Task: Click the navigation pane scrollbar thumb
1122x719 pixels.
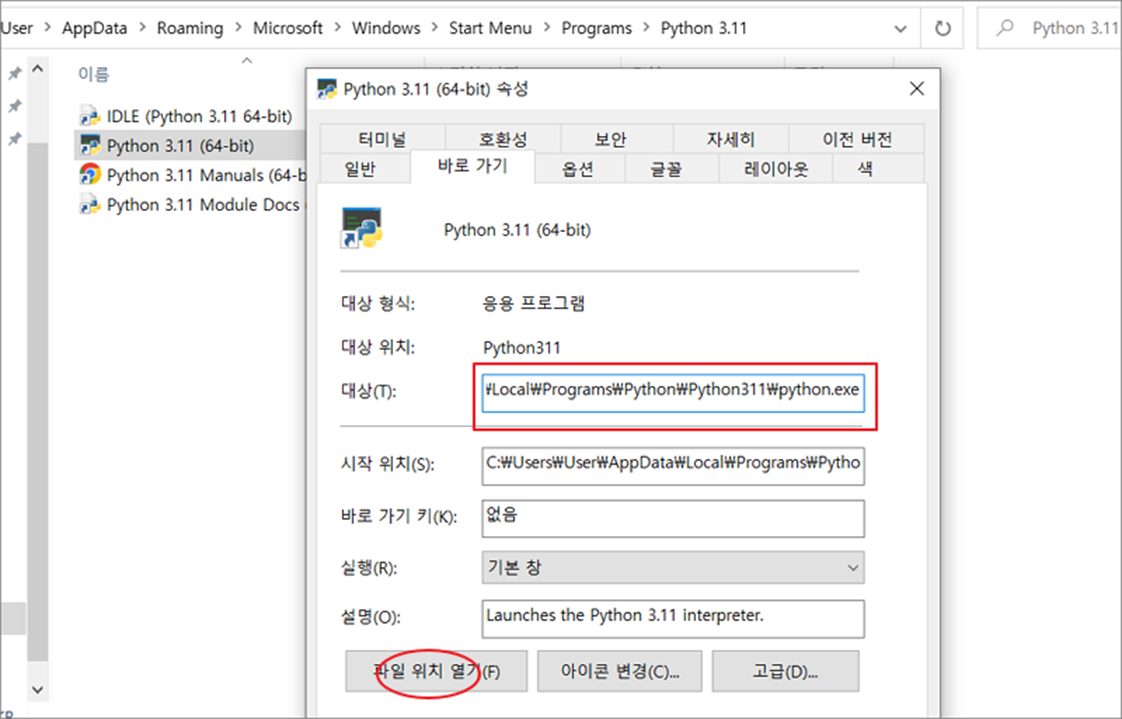Action: tap(38, 401)
